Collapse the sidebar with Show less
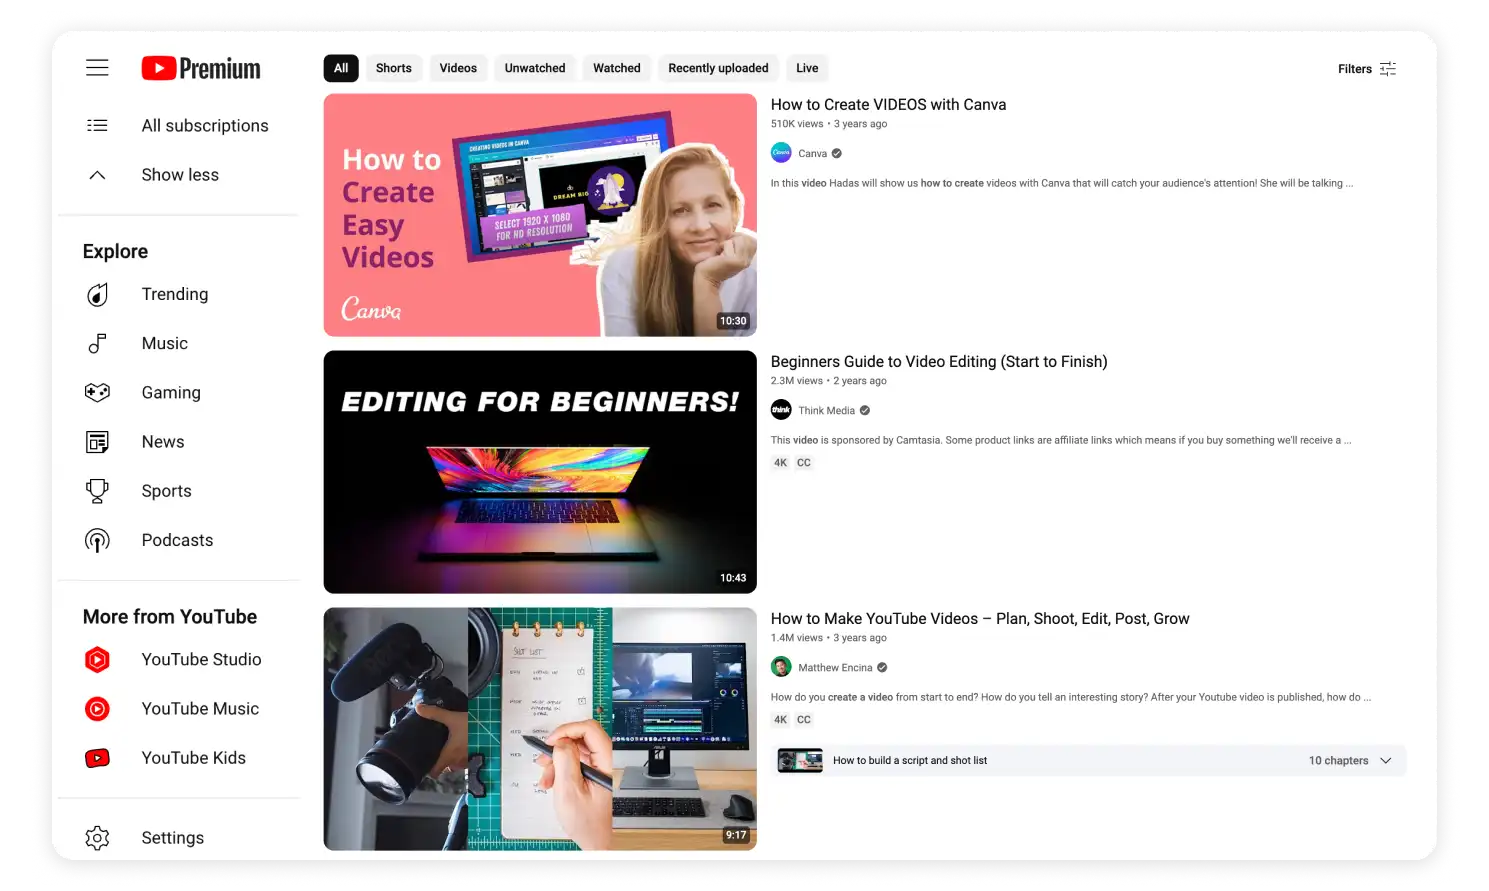The image size is (1489, 891). [180, 174]
